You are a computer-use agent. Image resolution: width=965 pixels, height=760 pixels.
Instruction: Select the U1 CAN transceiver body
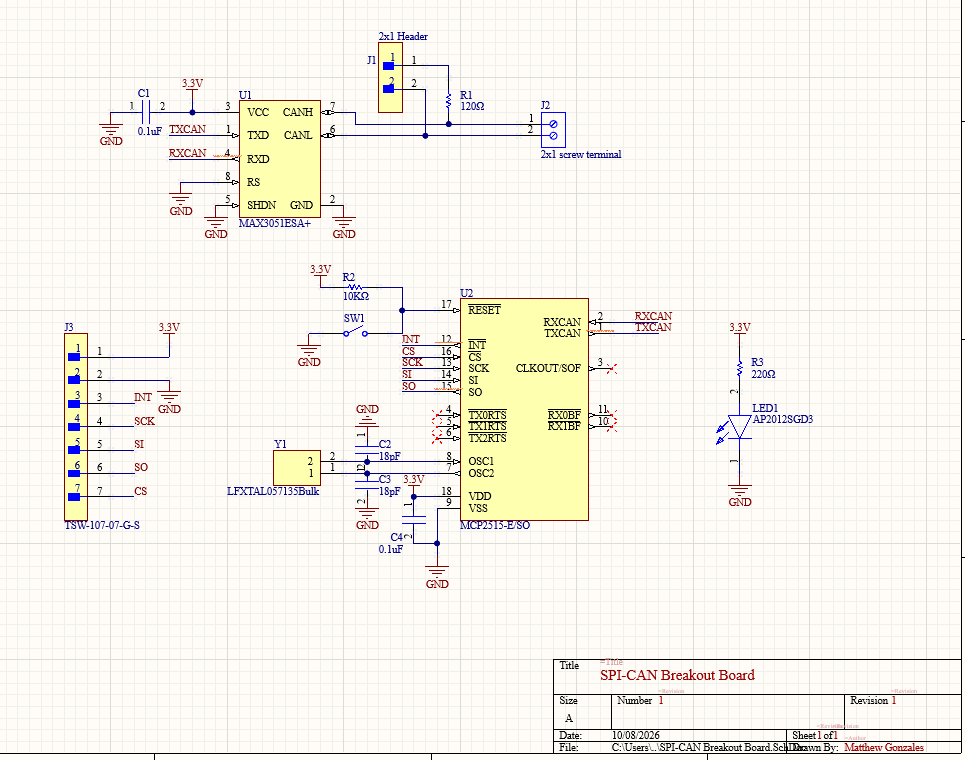tap(280, 159)
